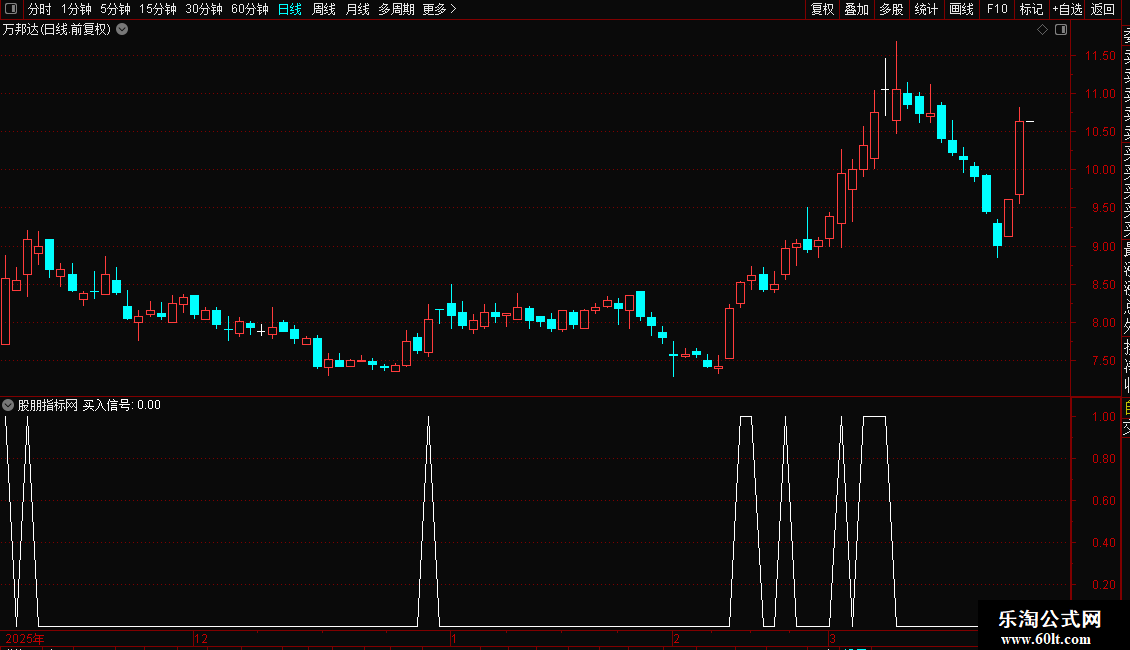
Task: Click the 7.50 price axis label
Action: pos(1103,361)
